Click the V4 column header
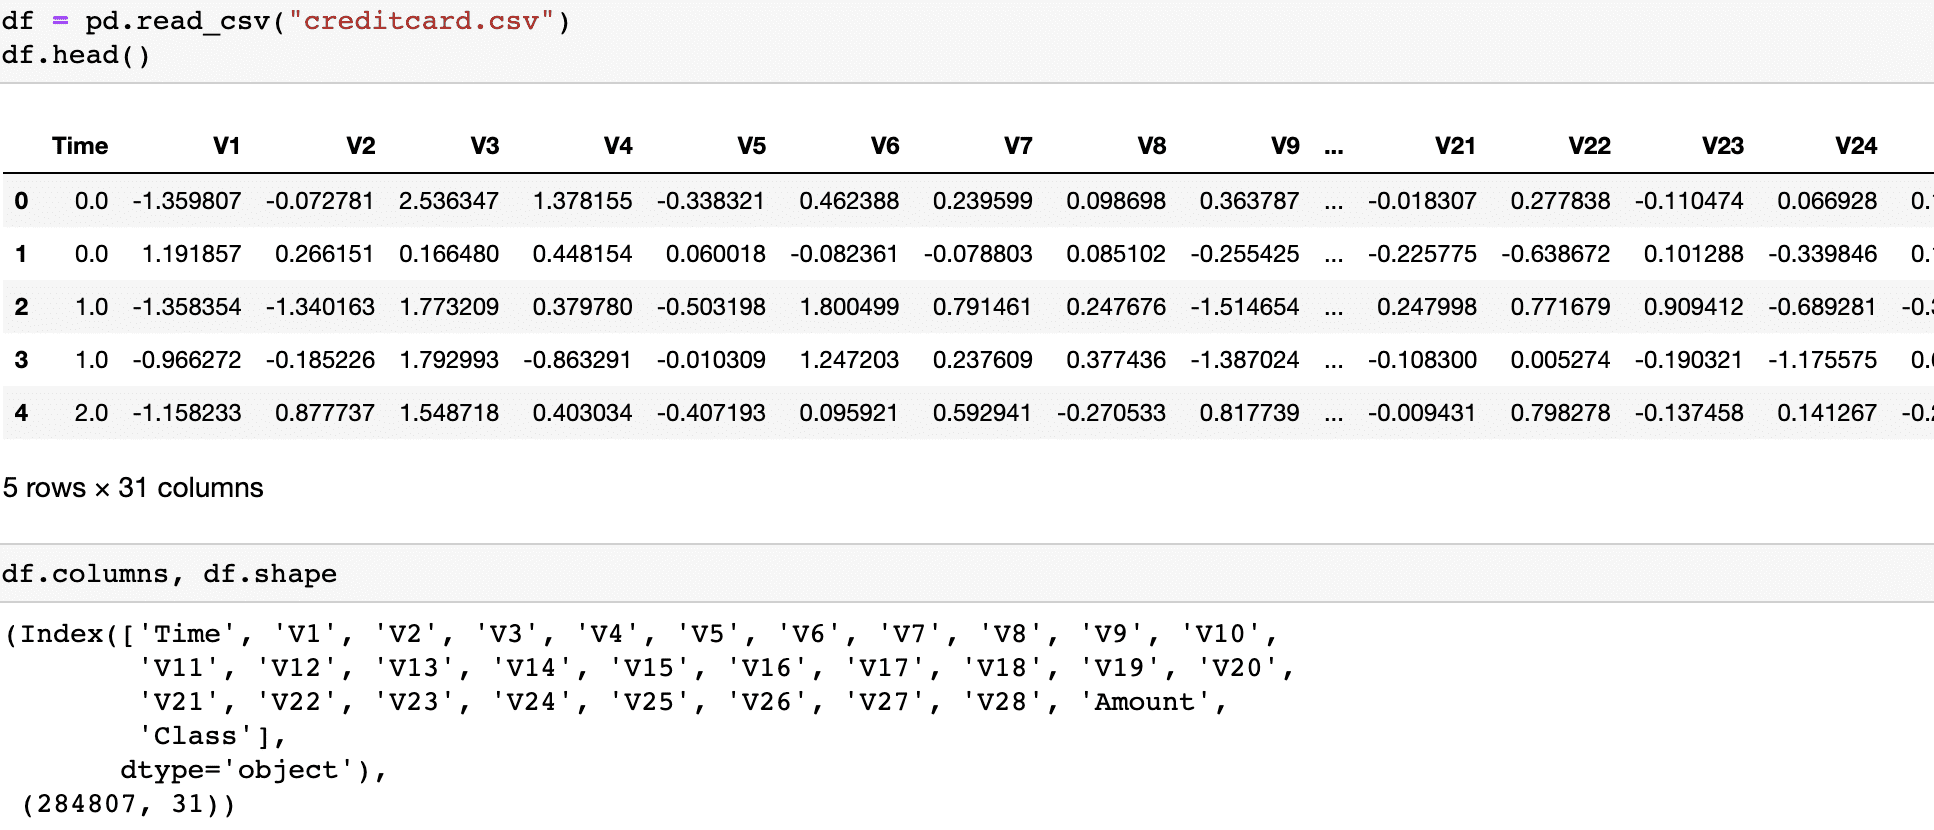1934x830 pixels. pyautogui.click(x=618, y=146)
